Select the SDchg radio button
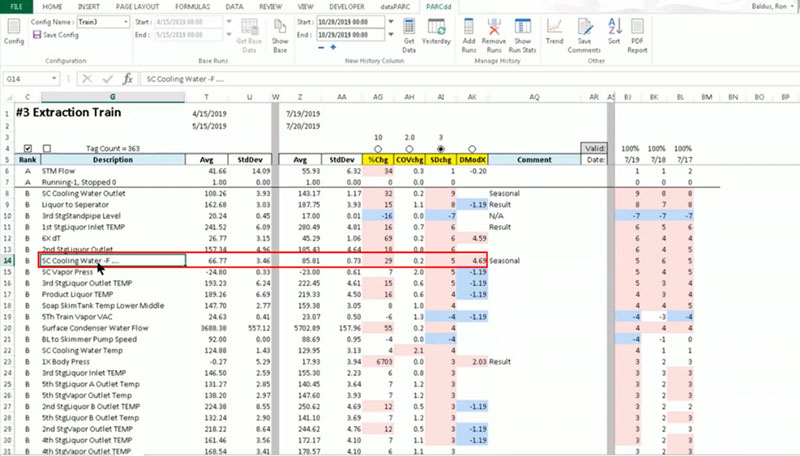This screenshot has height=456, width=800. pos(441,149)
